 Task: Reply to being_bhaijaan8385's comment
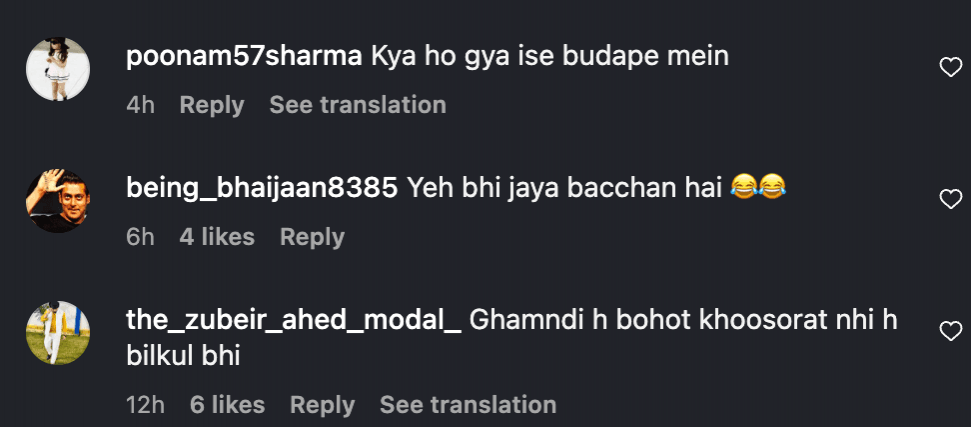click(312, 237)
